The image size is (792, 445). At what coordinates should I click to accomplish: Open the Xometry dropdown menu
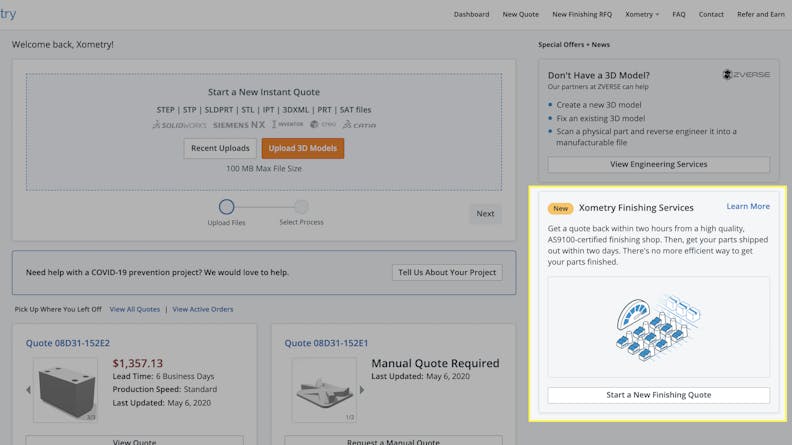click(642, 14)
